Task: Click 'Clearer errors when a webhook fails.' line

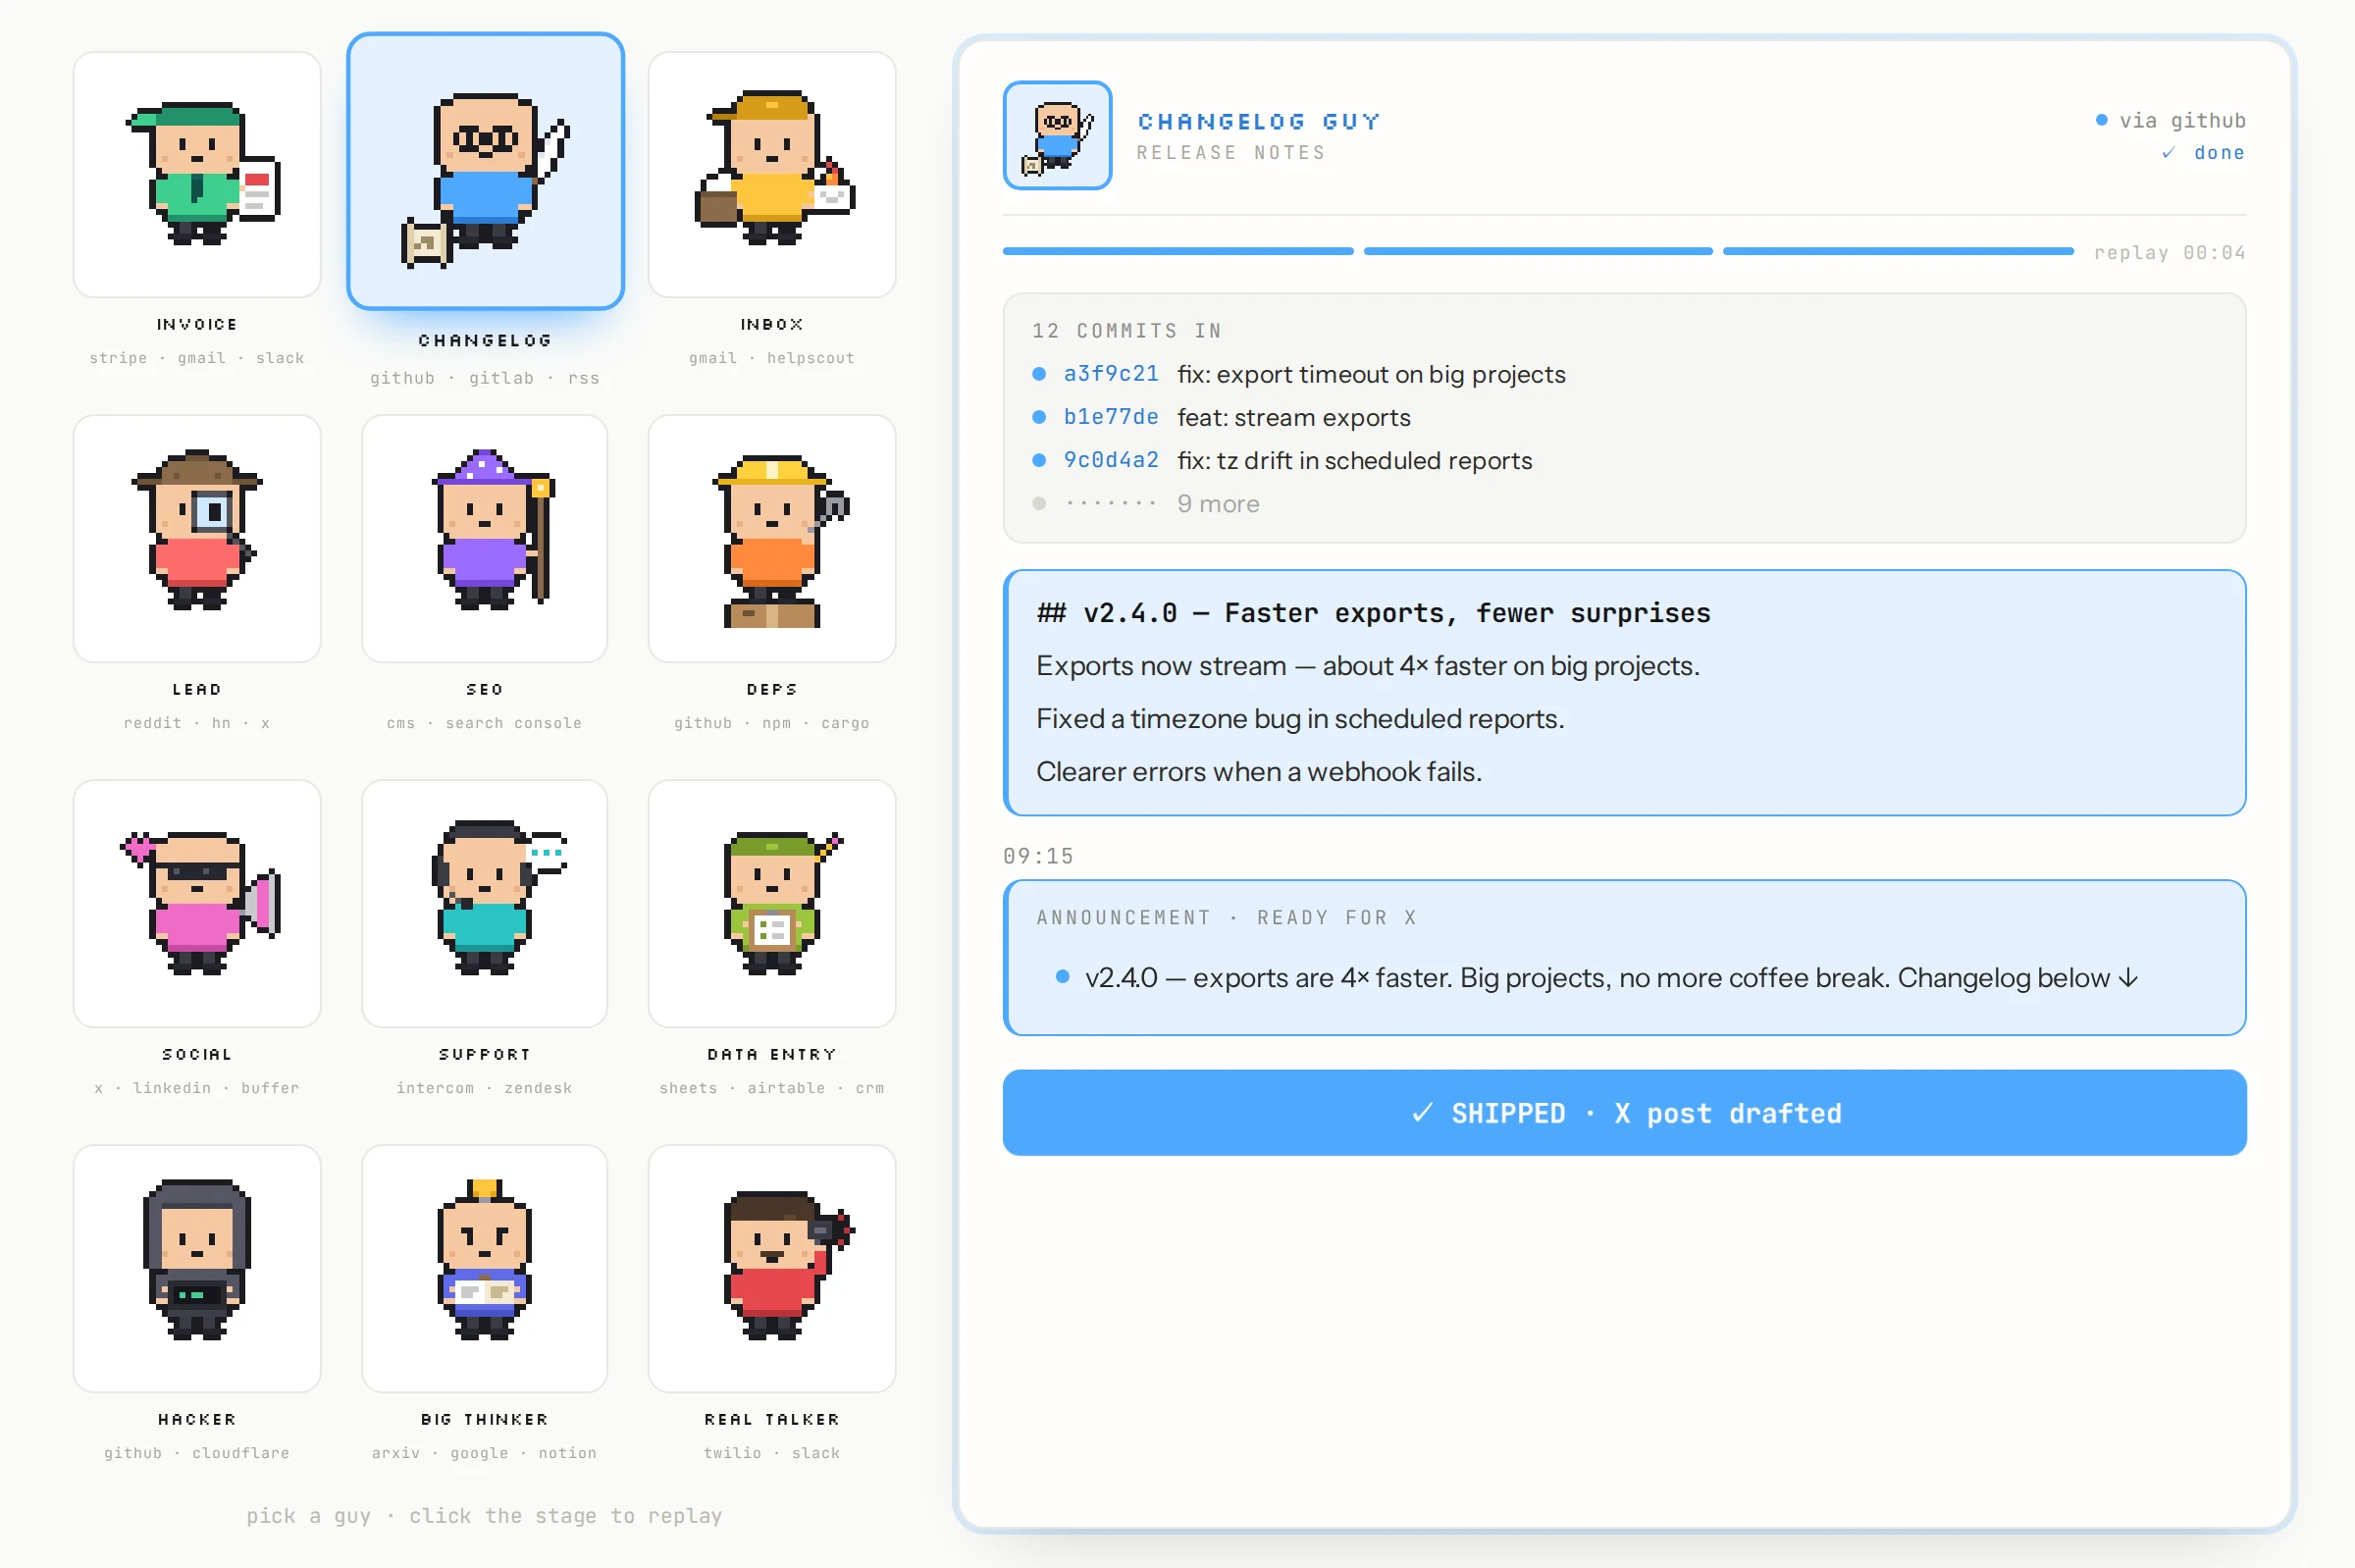Action: click(x=1258, y=771)
